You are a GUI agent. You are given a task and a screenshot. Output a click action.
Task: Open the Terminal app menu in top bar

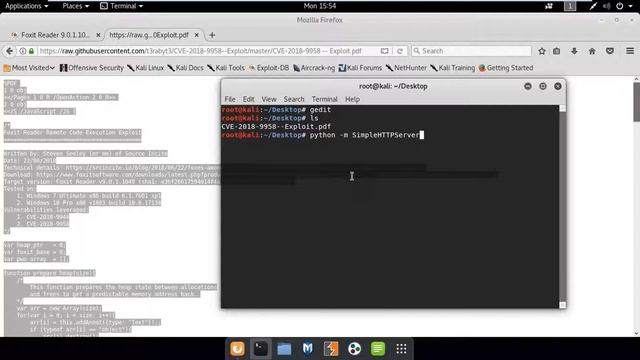[x=122, y=6]
